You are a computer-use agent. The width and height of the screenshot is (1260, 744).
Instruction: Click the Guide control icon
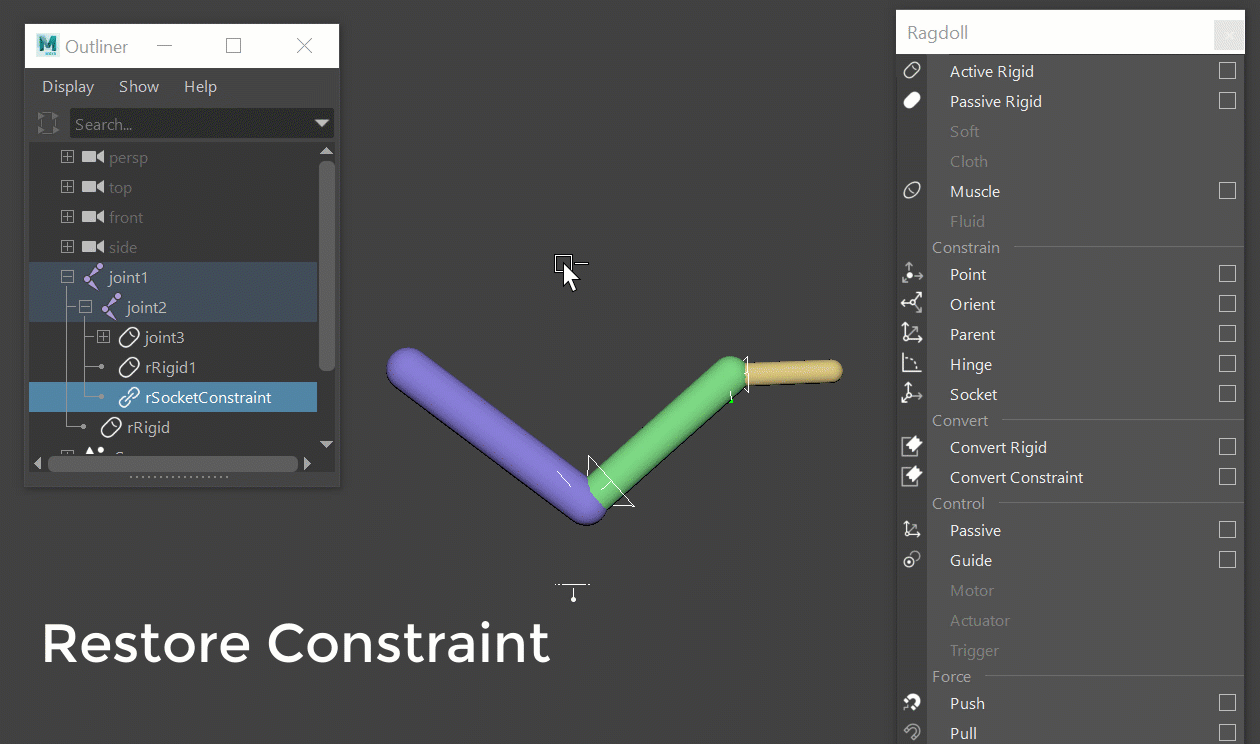(912, 560)
